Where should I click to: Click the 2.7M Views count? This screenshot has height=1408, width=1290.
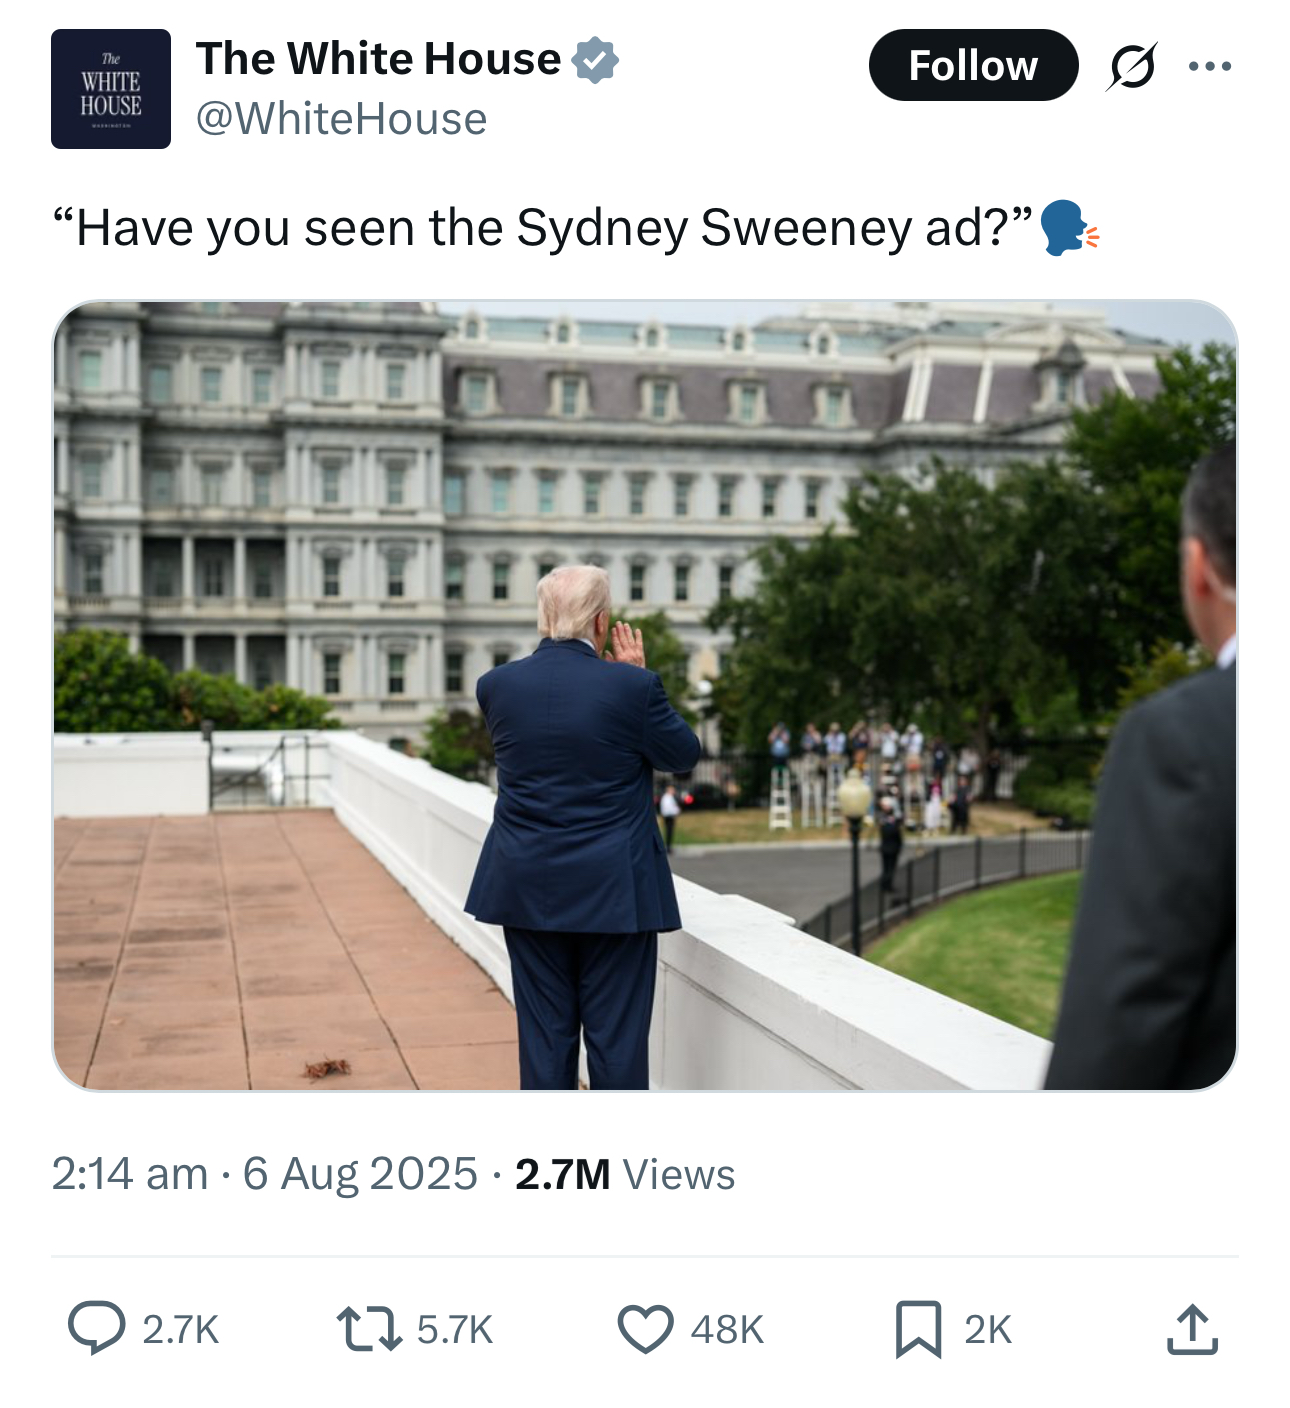pos(625,1174)
